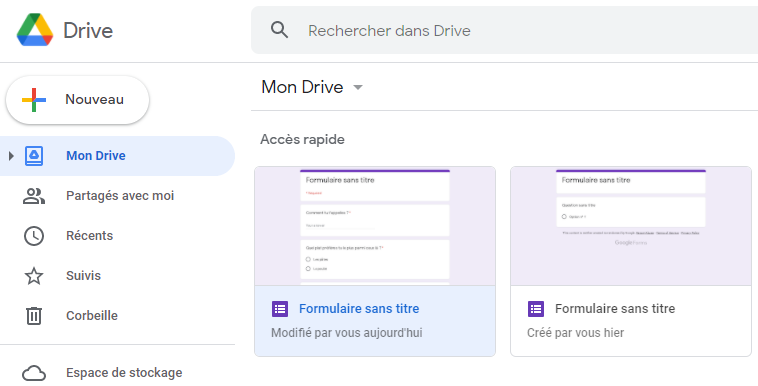Open the Corbeille label in the sidebar

[92, 316]
